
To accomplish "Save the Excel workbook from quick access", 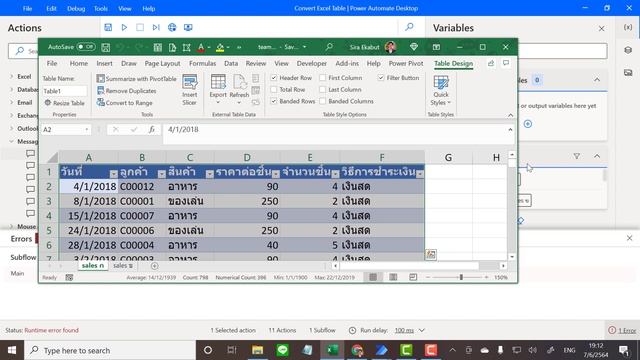I will tap(106, 47).
